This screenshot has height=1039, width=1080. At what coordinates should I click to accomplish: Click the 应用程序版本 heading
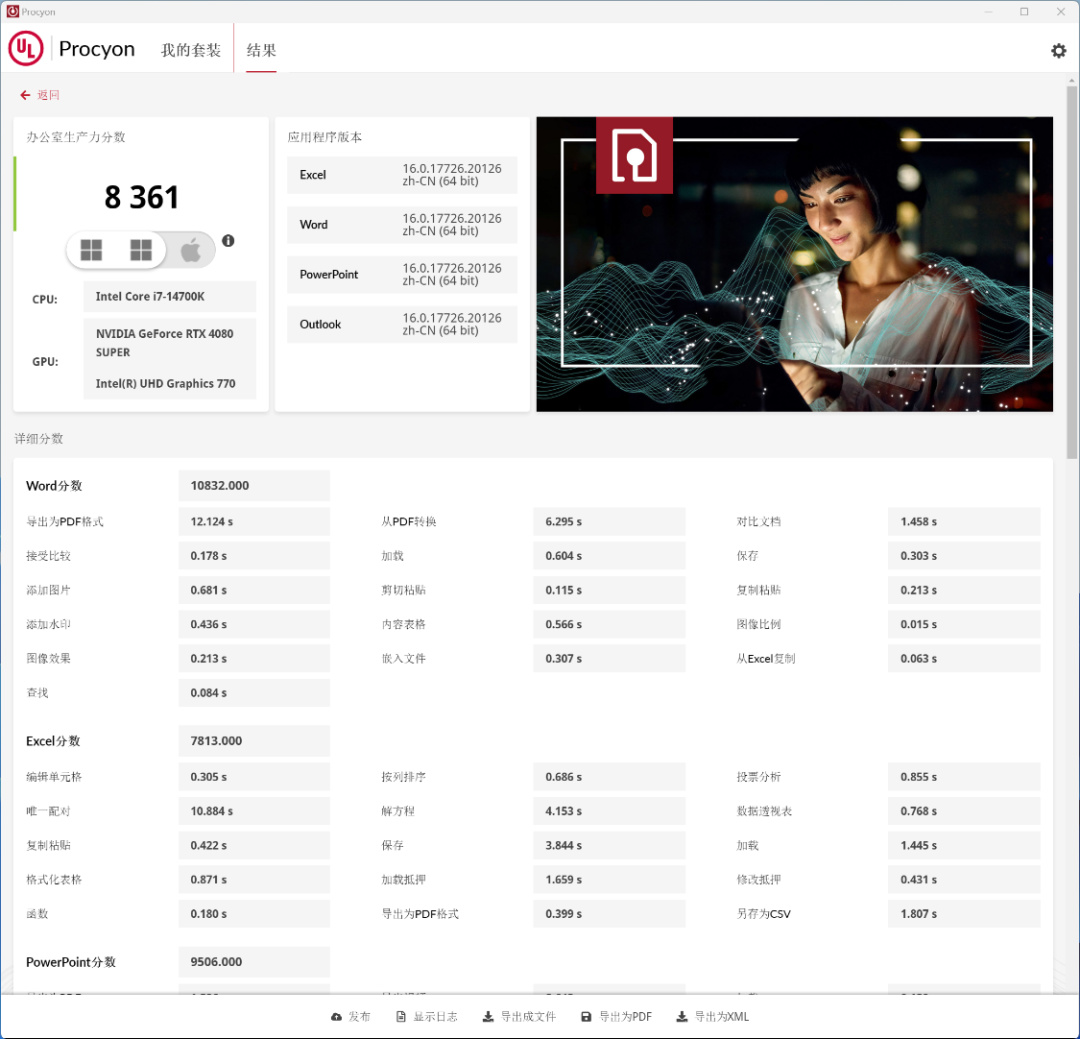tap(324, 137)
